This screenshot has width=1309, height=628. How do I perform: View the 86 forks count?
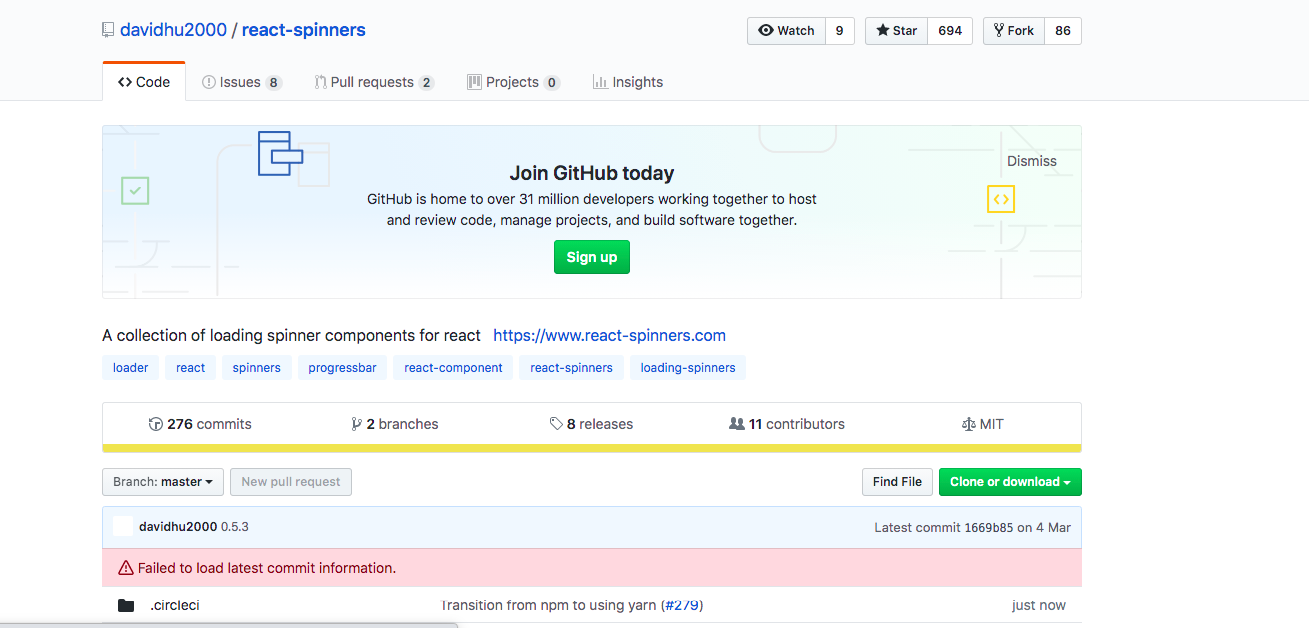click(x=1063, y=31)
